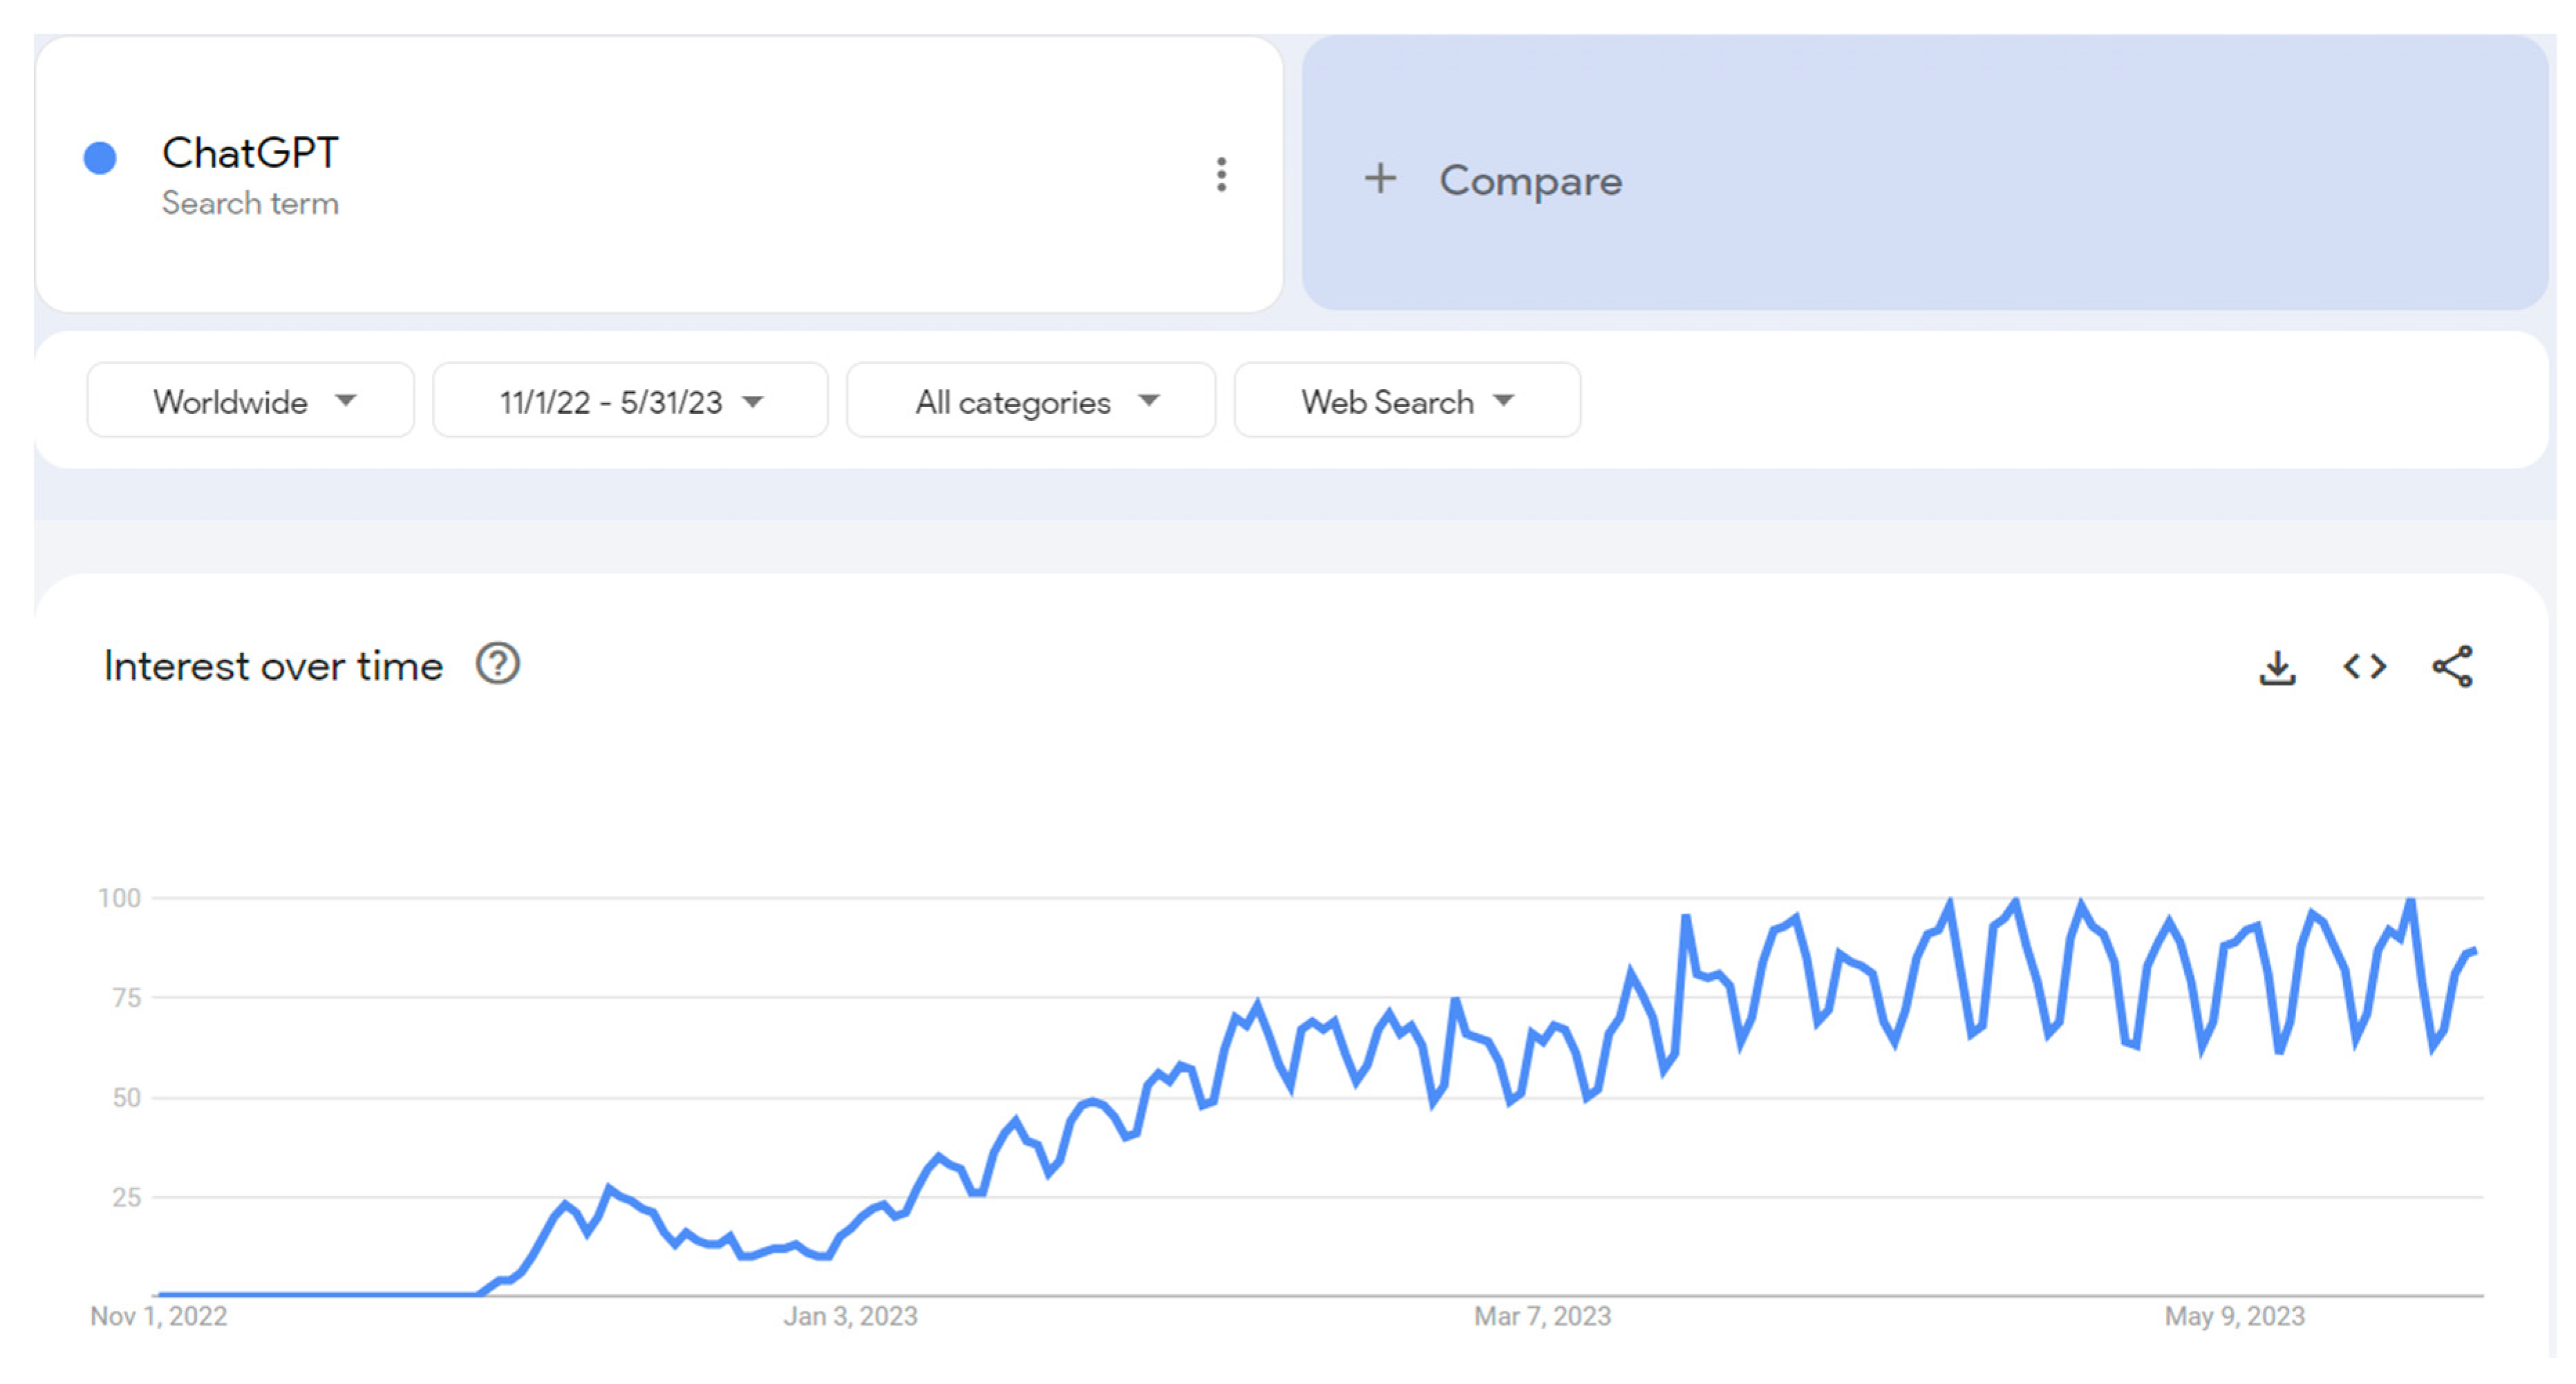Screen dimensions: 2576x1384
Task: Click the Jan 3, 2023 axis label
Action: [850, 1316]
